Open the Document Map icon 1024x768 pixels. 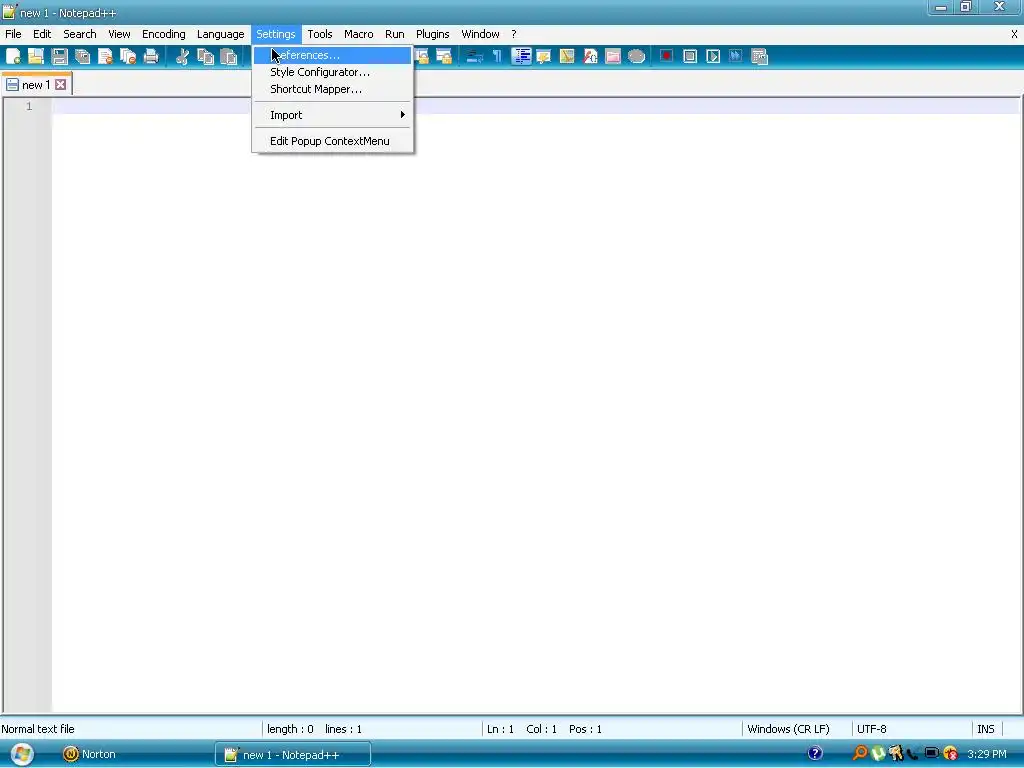[x=567, y=57]
